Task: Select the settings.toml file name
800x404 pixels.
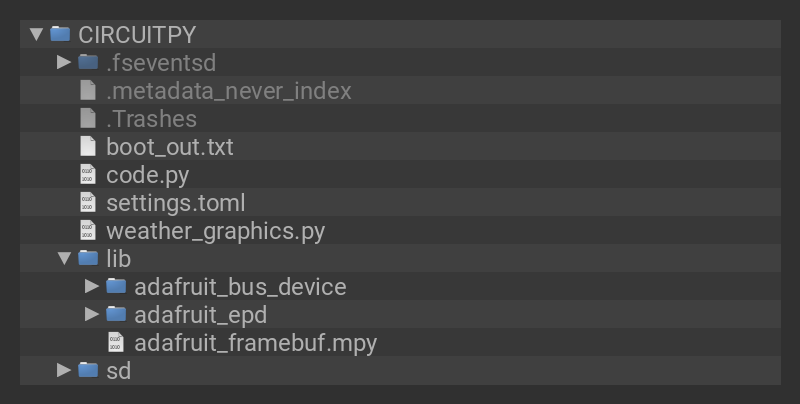Action: click(175, 203)
